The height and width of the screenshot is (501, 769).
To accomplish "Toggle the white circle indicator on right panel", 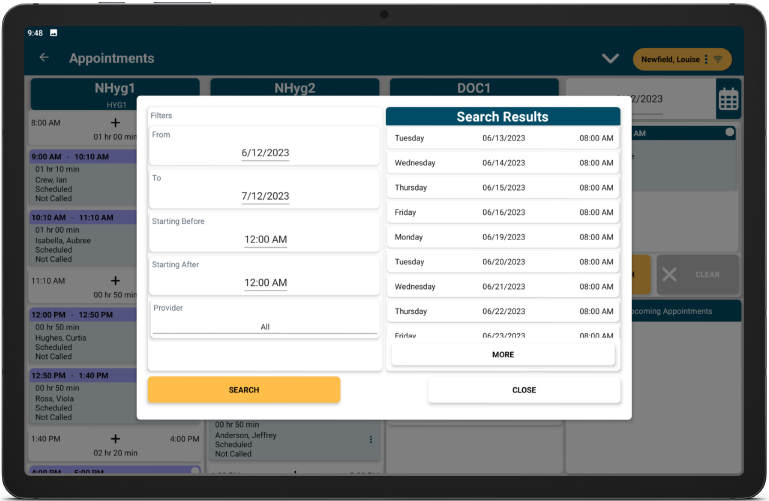I will pyautogui.click(x=729, y=132).
